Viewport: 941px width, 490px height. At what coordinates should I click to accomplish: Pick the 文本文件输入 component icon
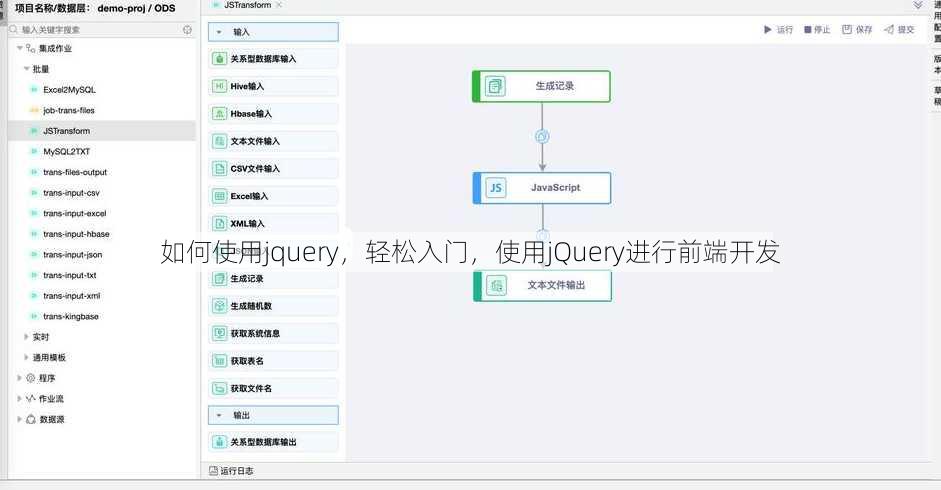[x=220, y=141]
